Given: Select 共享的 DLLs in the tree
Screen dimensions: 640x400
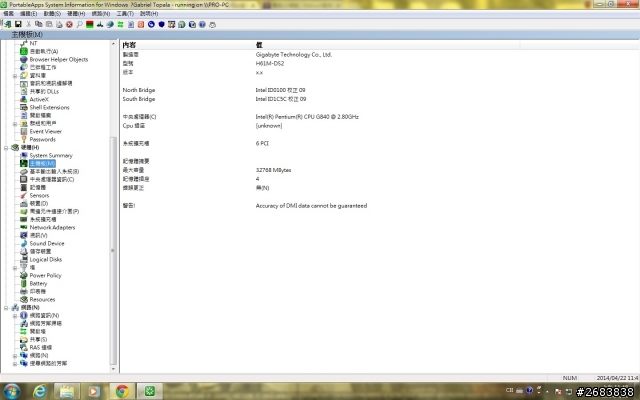Looking at the screenshot, I should click(x=44, y=91).
